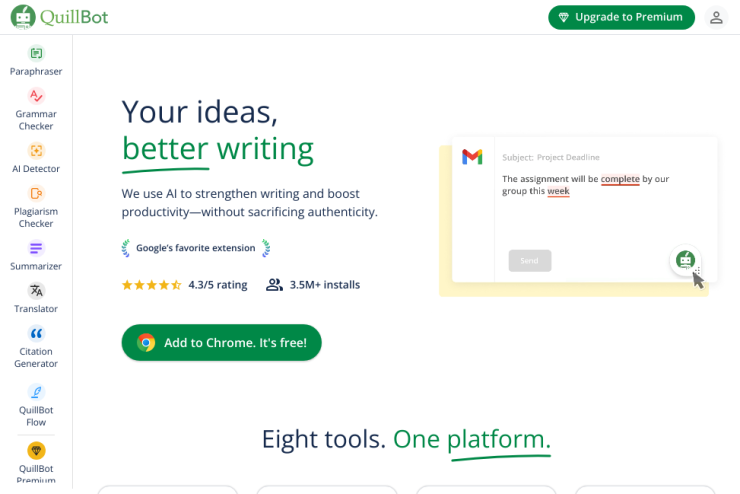Open the QuillBot Flow feather icon

pos(36,392)
